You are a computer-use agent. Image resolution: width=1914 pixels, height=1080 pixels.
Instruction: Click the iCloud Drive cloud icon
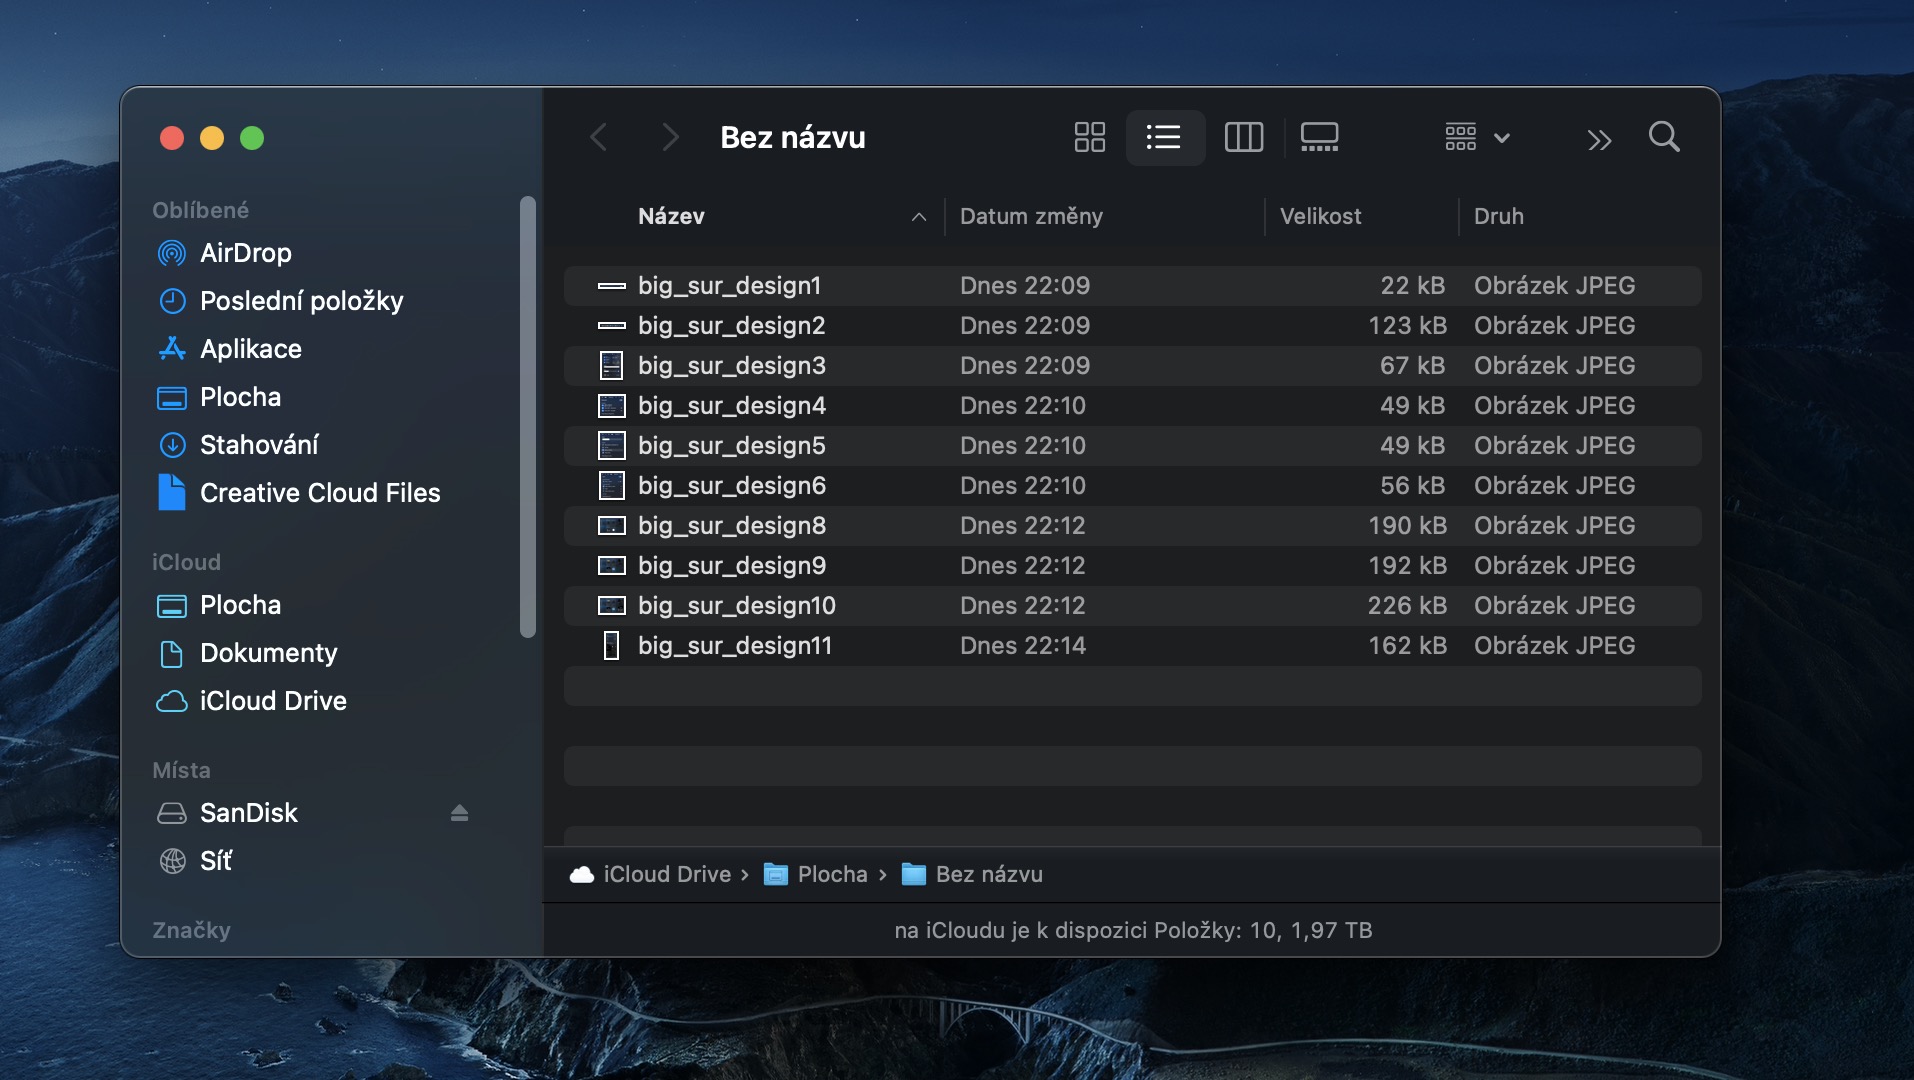(x=172, y=701)
